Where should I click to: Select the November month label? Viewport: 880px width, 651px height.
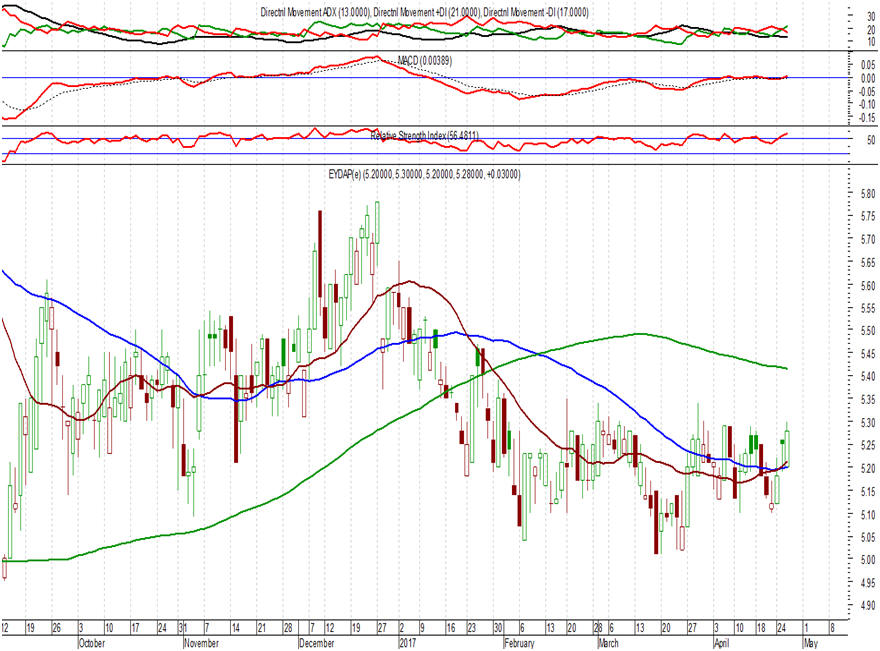point(201,643)
